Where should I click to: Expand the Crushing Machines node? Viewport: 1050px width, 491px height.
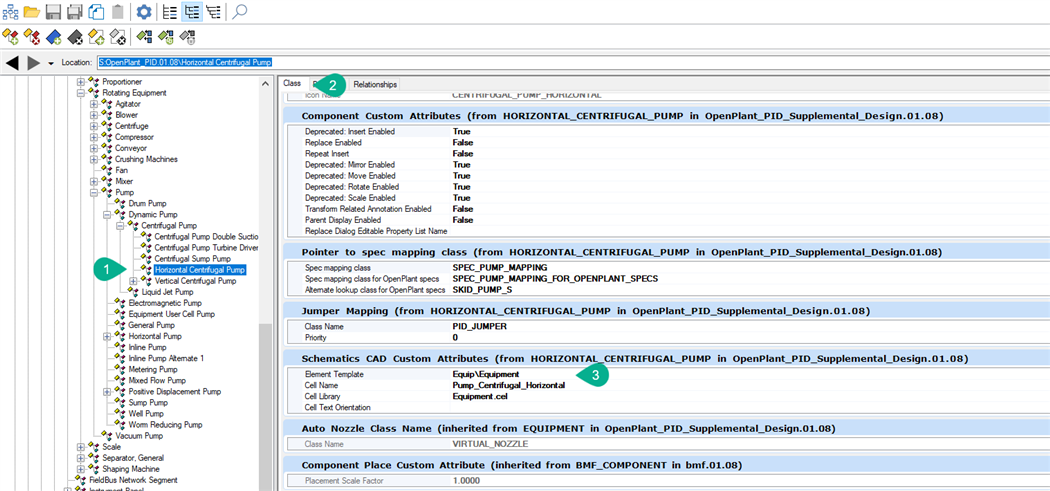pyautogui.click(x=94, y=159)
